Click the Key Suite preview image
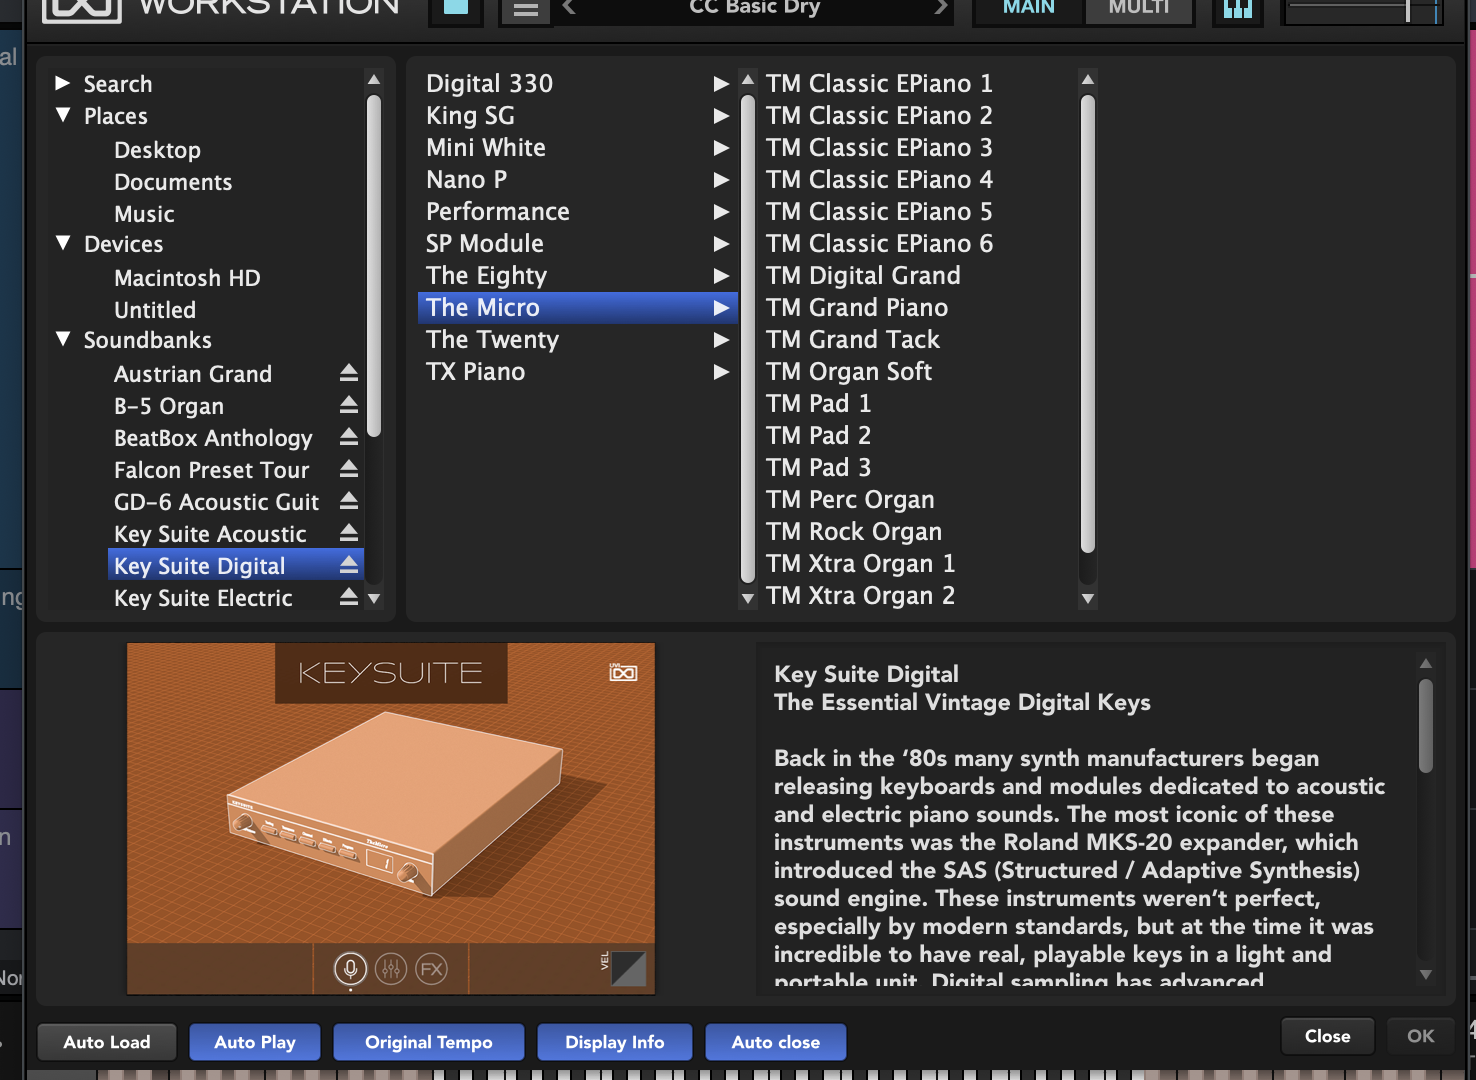This screenshot has height=1080, width=1476. point(391,818)
